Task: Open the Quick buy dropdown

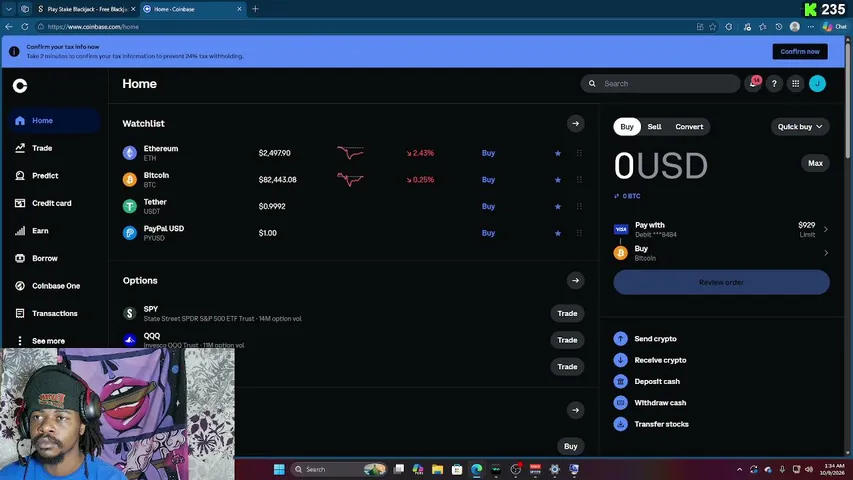Action: 800,127
